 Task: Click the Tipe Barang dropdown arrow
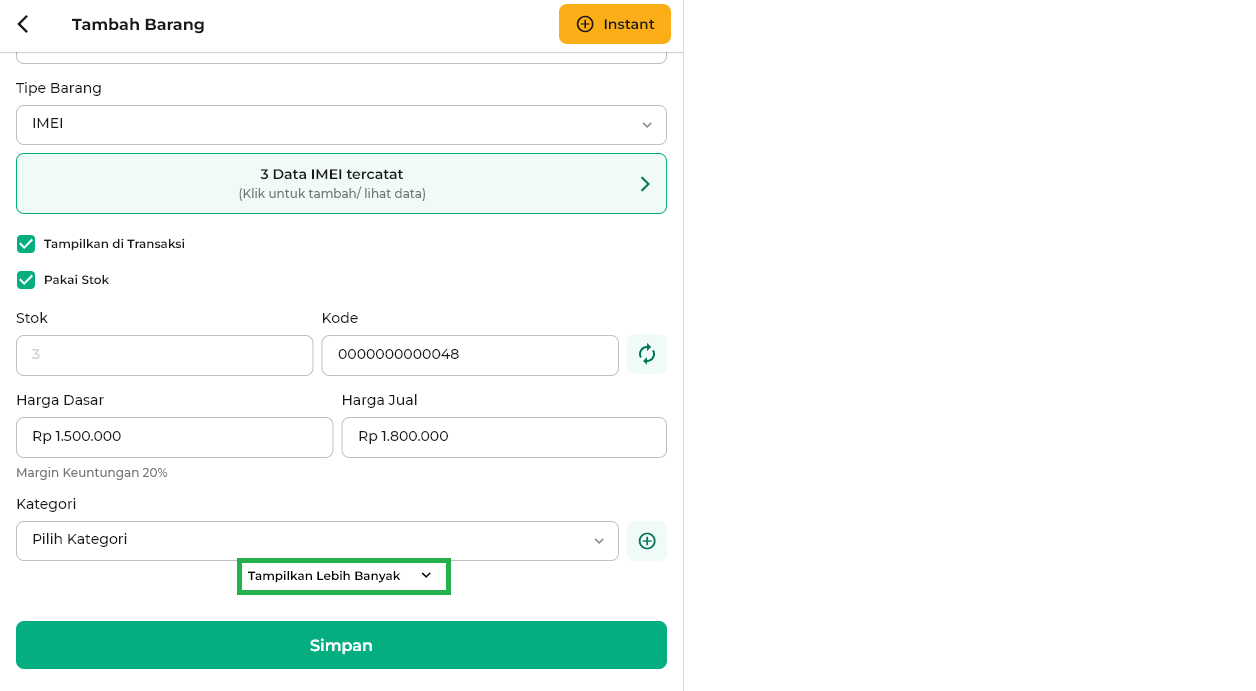point(647,125)
